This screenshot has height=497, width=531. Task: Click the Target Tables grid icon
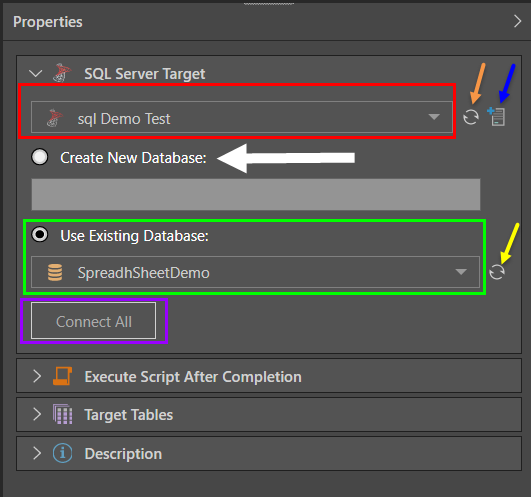click(x=63, y=414)
